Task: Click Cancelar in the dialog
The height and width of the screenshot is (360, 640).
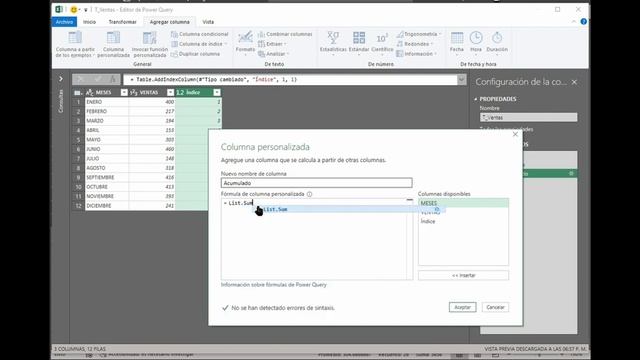Action: click(x=495, y=307)
